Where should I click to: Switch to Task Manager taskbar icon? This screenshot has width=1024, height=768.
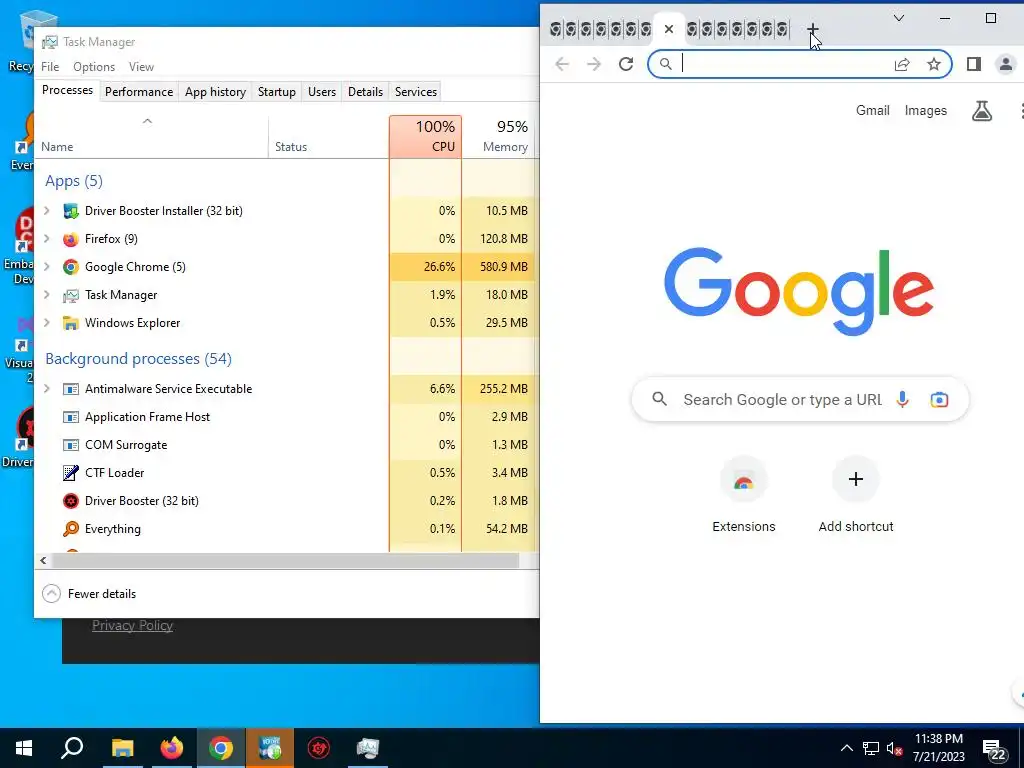pos(368,748)
